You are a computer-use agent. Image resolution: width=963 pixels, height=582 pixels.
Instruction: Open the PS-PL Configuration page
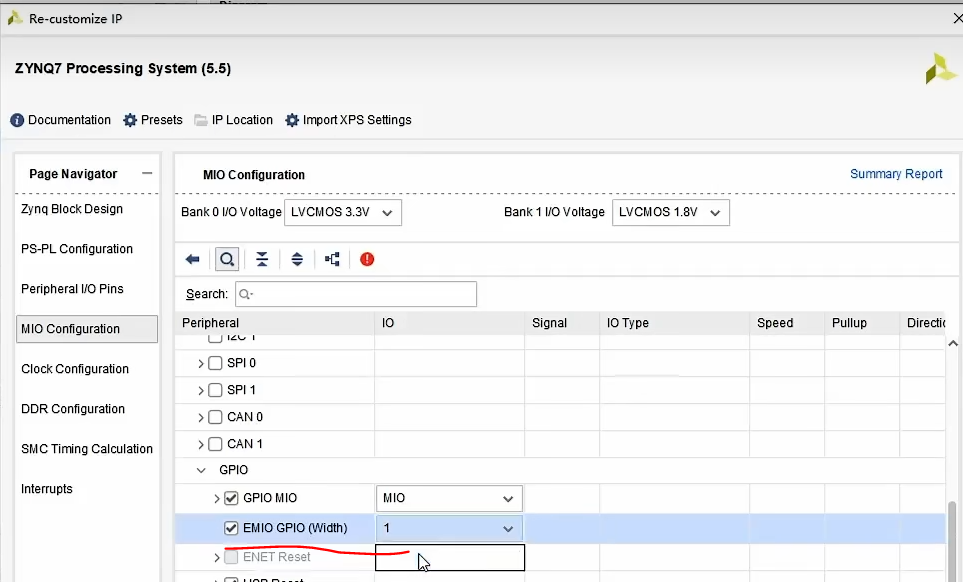click(x=77, y=249)
